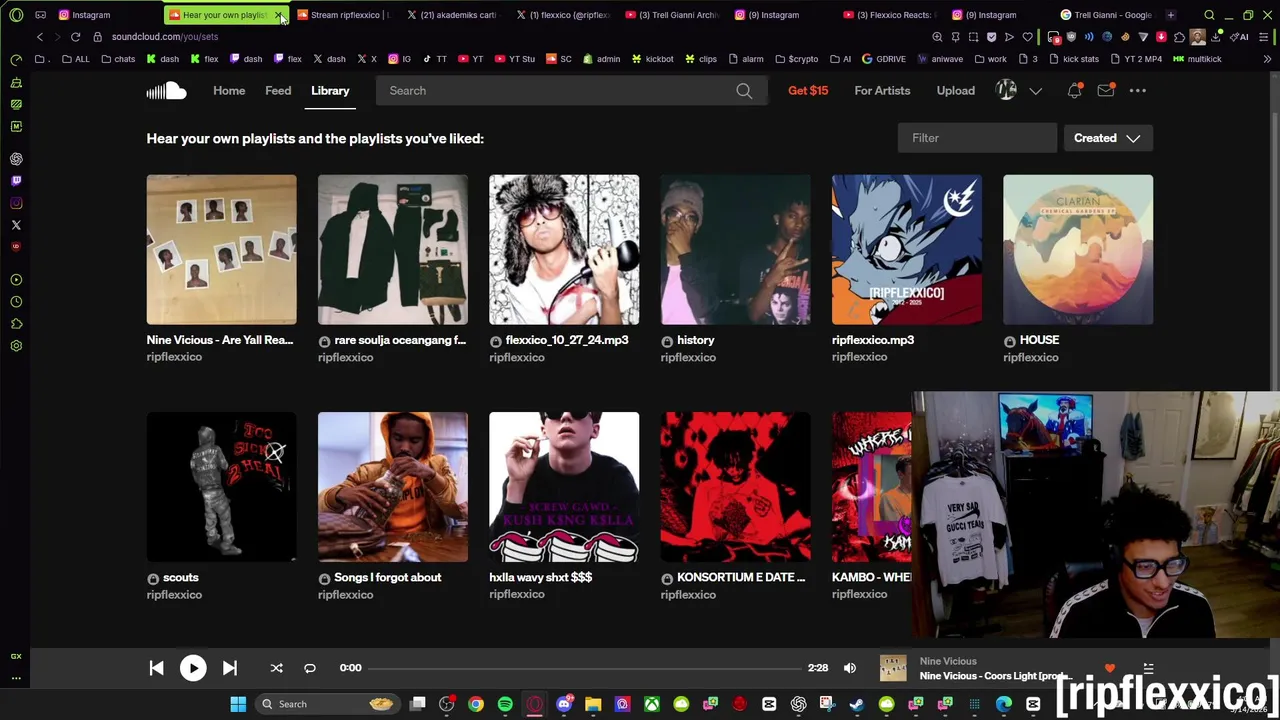This screenshot has height=720, width=1280.
Task: Click the Nine Vicious artist name in player
Action: 948,661
